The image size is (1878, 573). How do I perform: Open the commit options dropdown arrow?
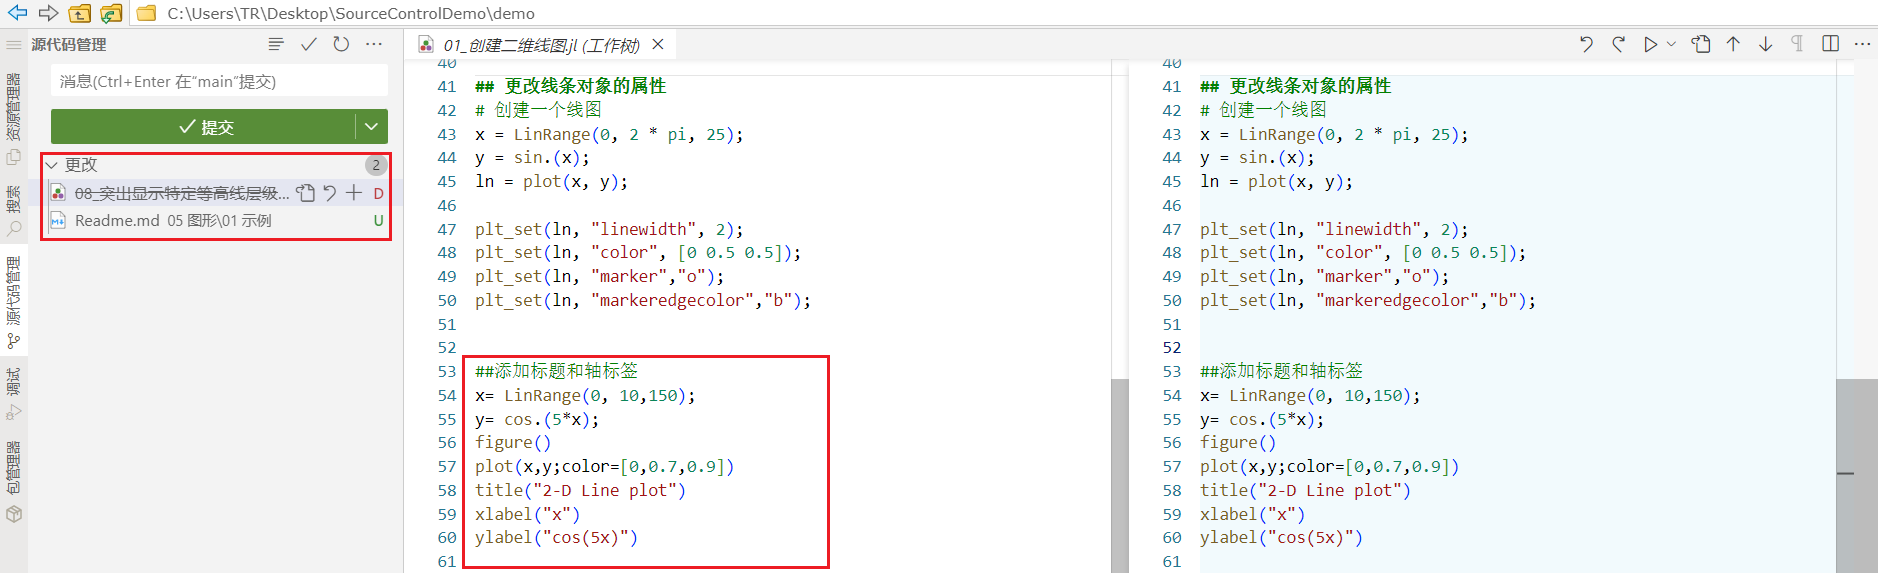click(x=371, y=127)
